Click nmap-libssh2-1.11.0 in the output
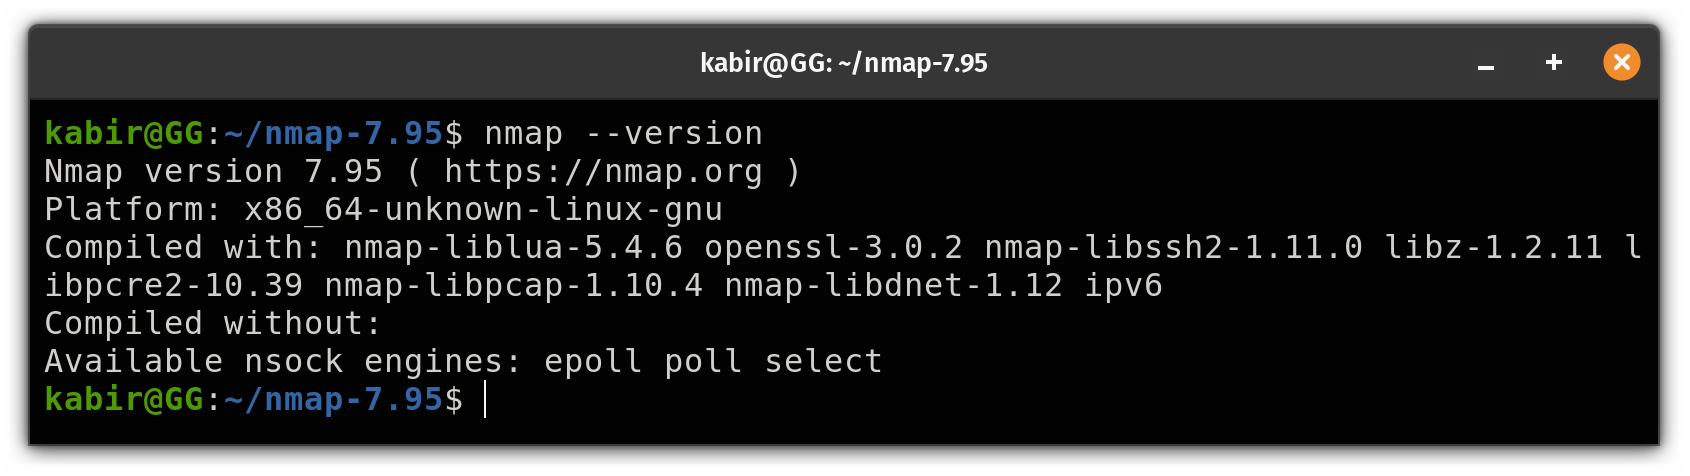 pos(1173,247)
